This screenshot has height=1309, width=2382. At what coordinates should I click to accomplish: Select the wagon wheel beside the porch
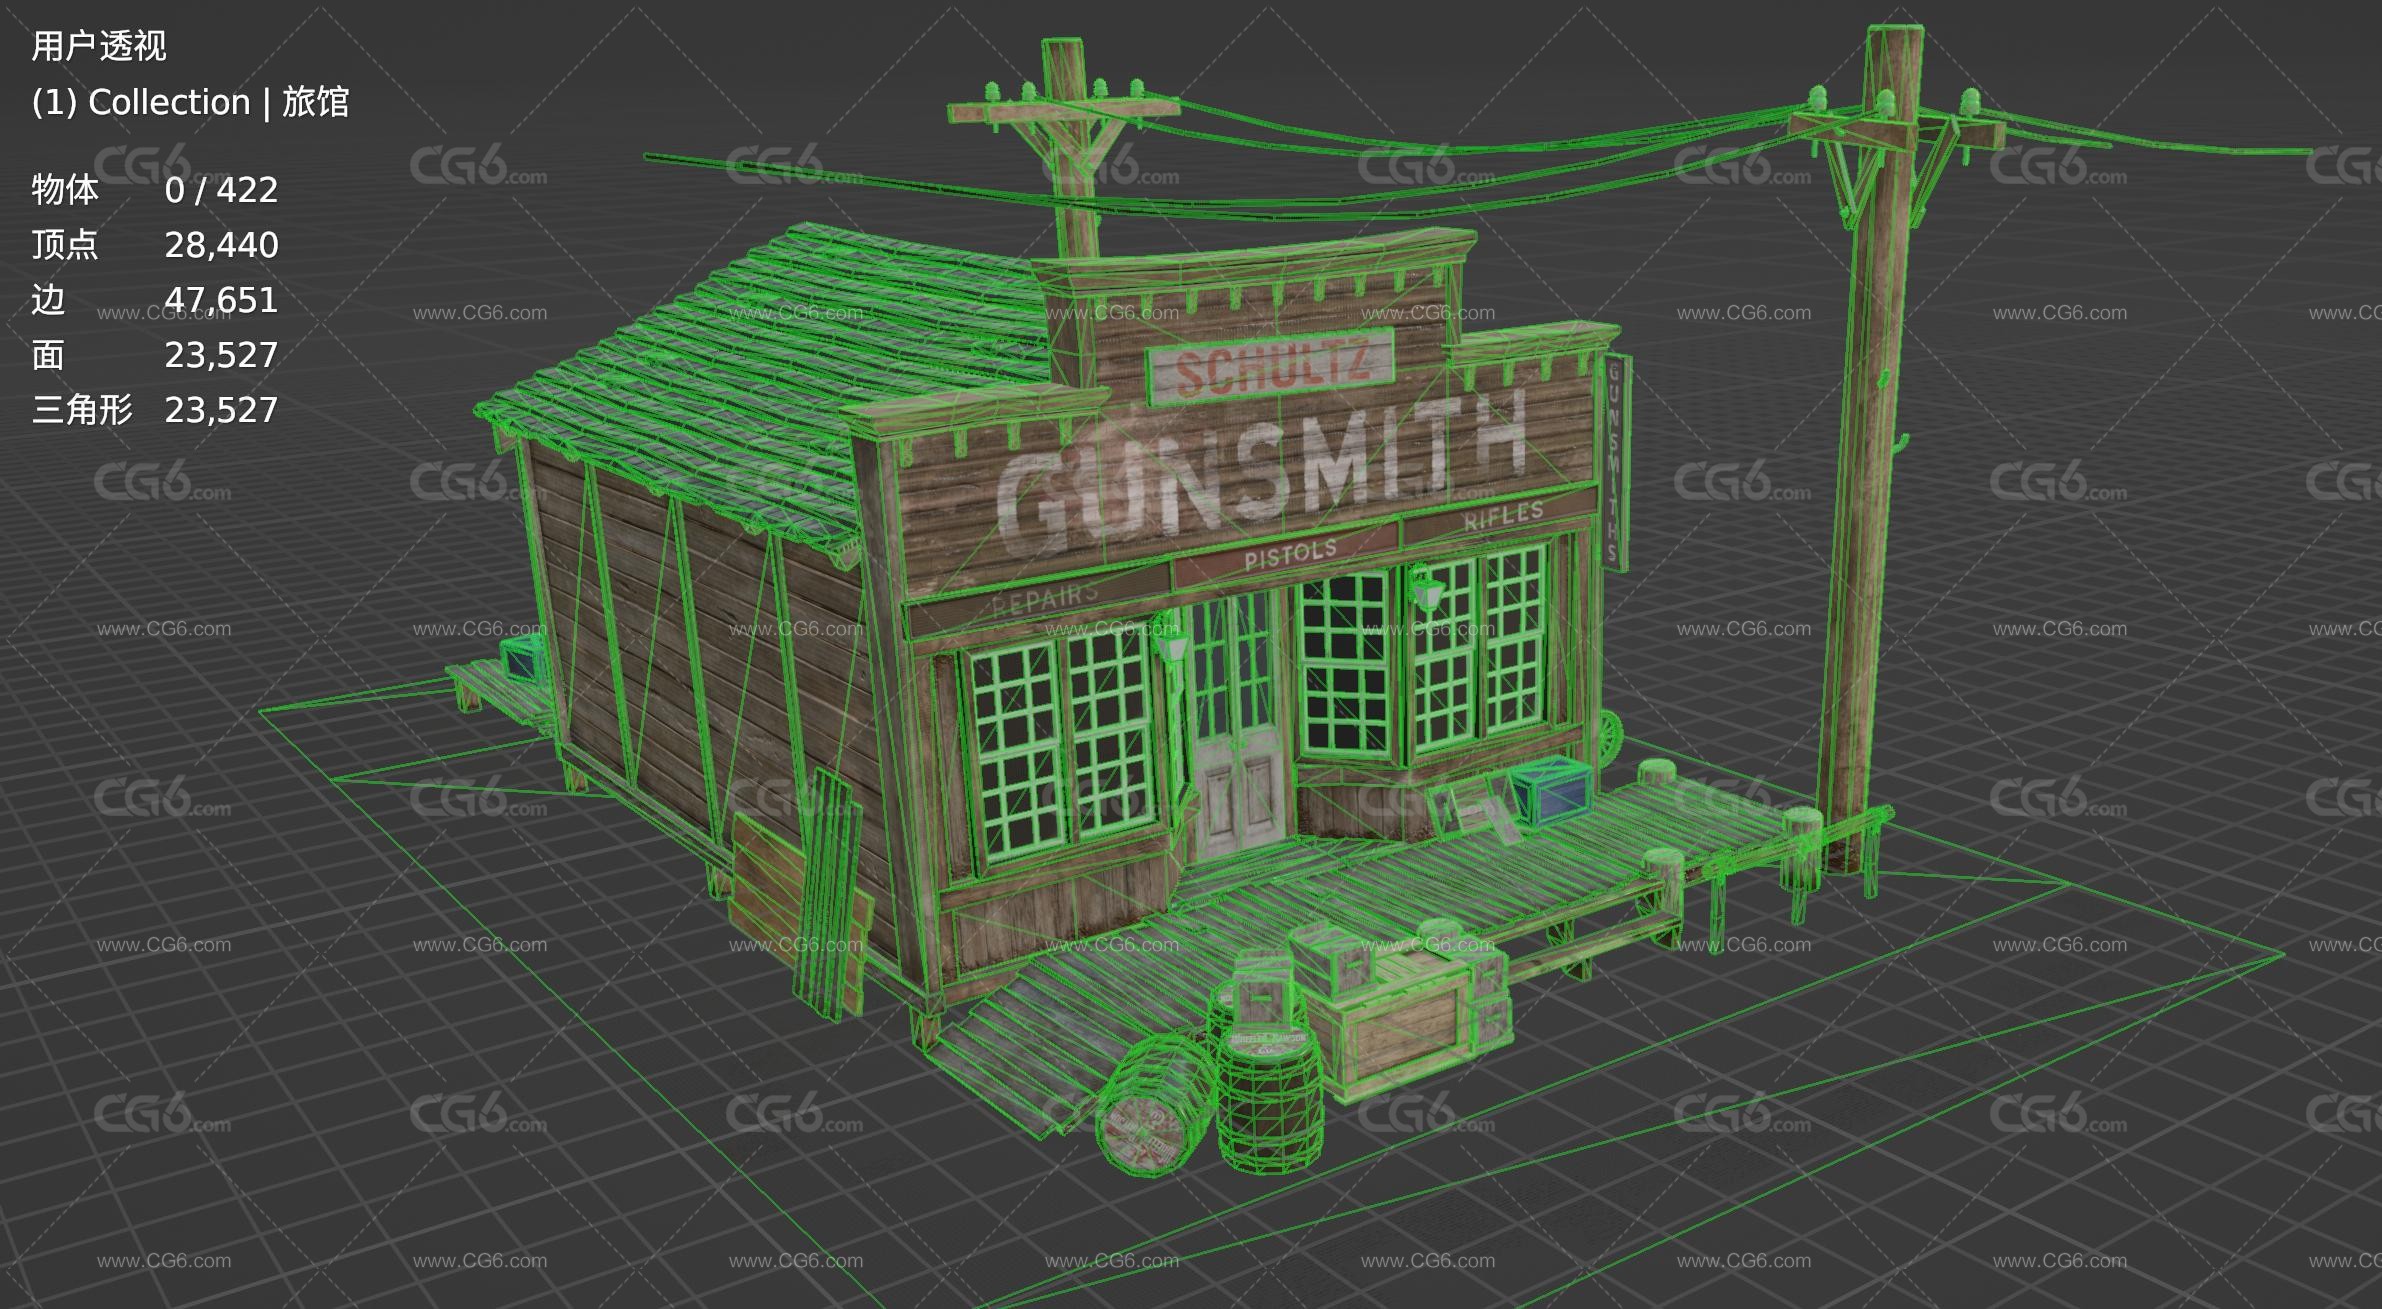(1609, 738)
